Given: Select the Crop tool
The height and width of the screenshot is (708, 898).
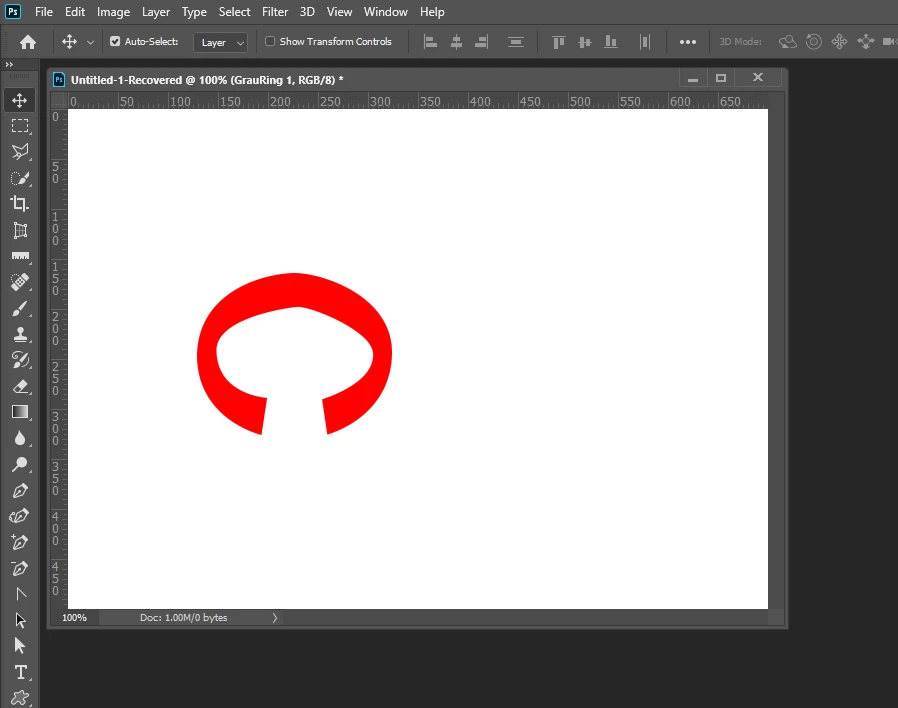Looking at the screenshot, I should pos(20,204).
